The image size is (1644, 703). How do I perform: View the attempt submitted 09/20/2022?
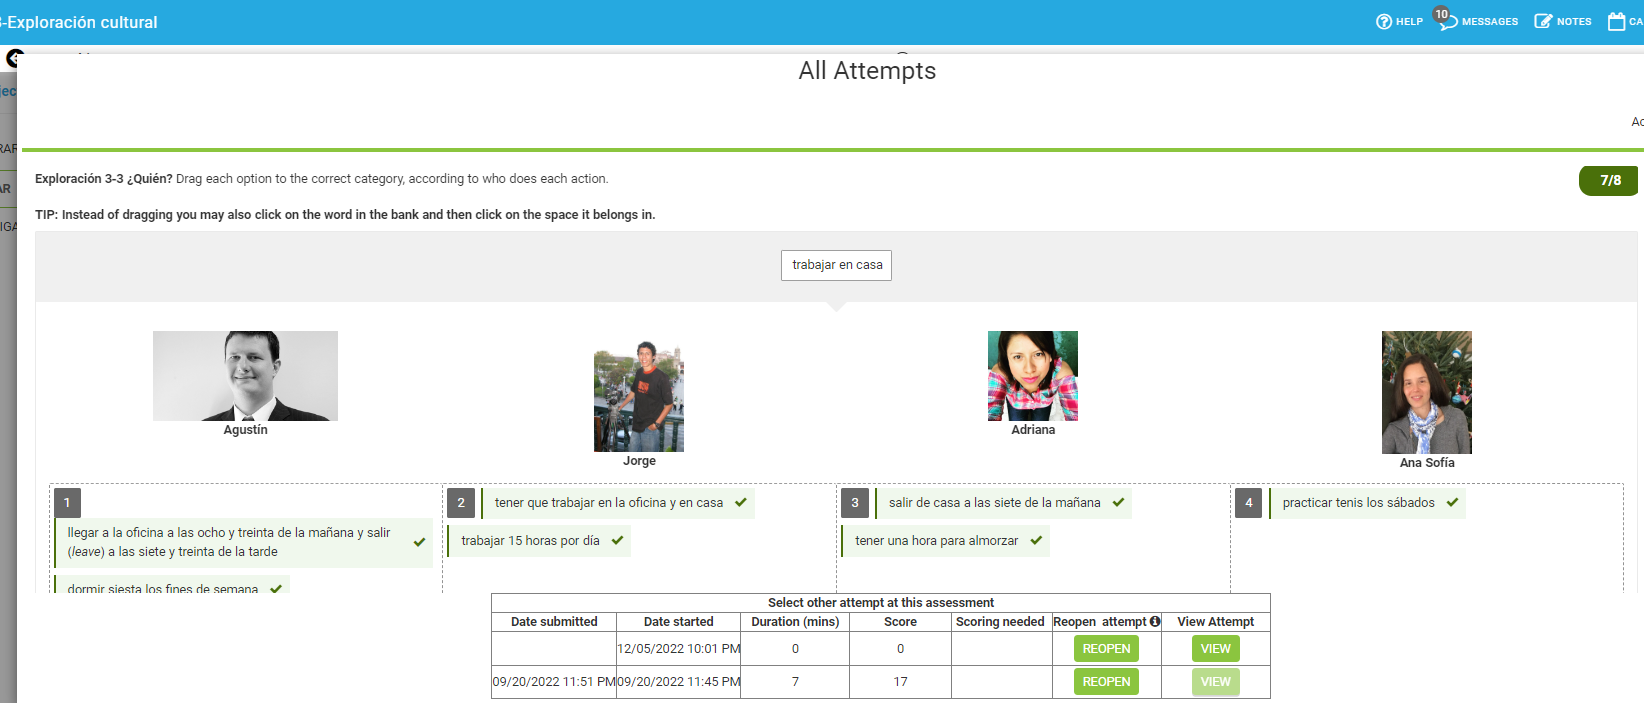pyautogui.click(x=1215, y=682)
